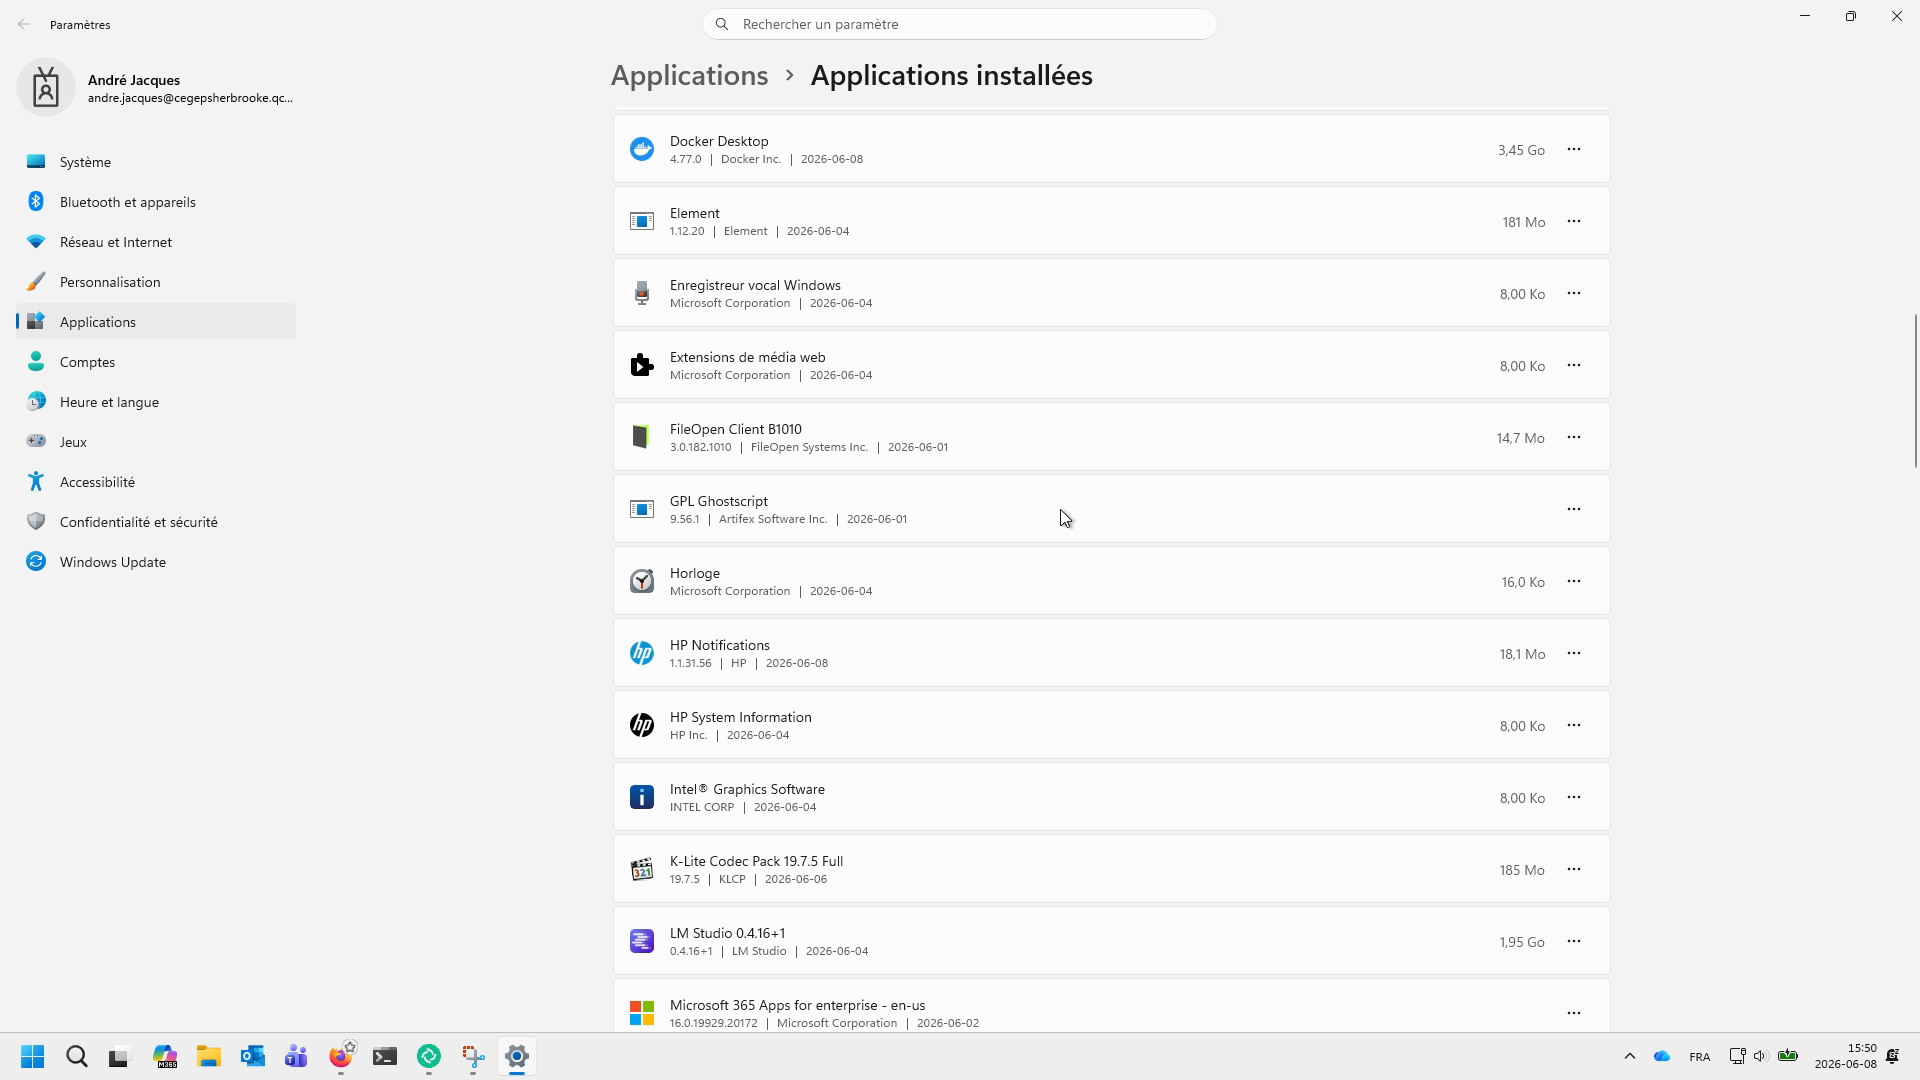Open the Terminal taskbar icon

pos(385,1057)
